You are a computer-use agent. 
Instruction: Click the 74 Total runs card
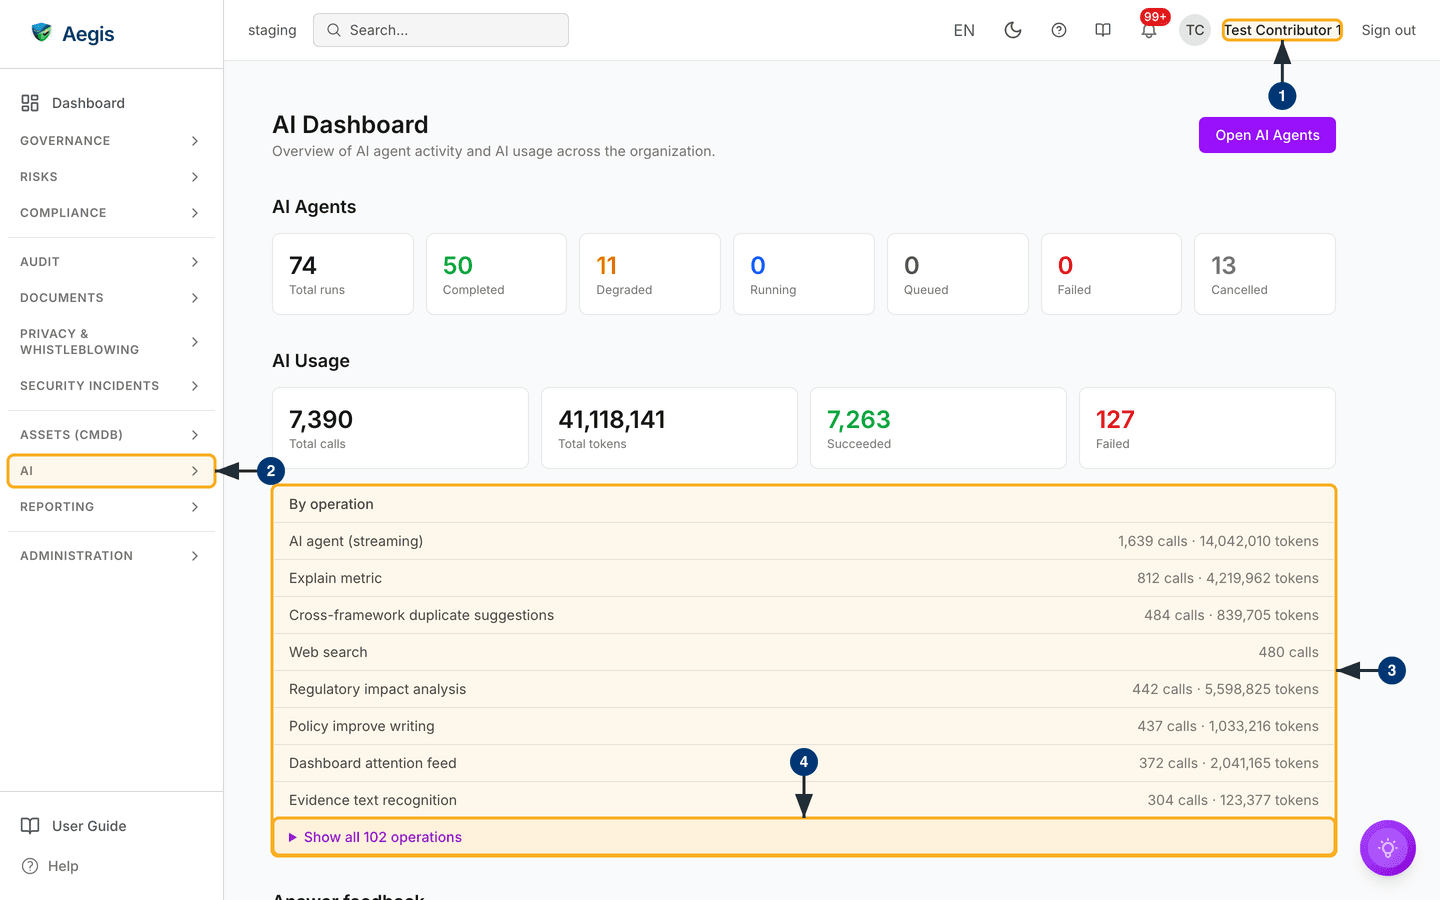click(x=343, y=274)
